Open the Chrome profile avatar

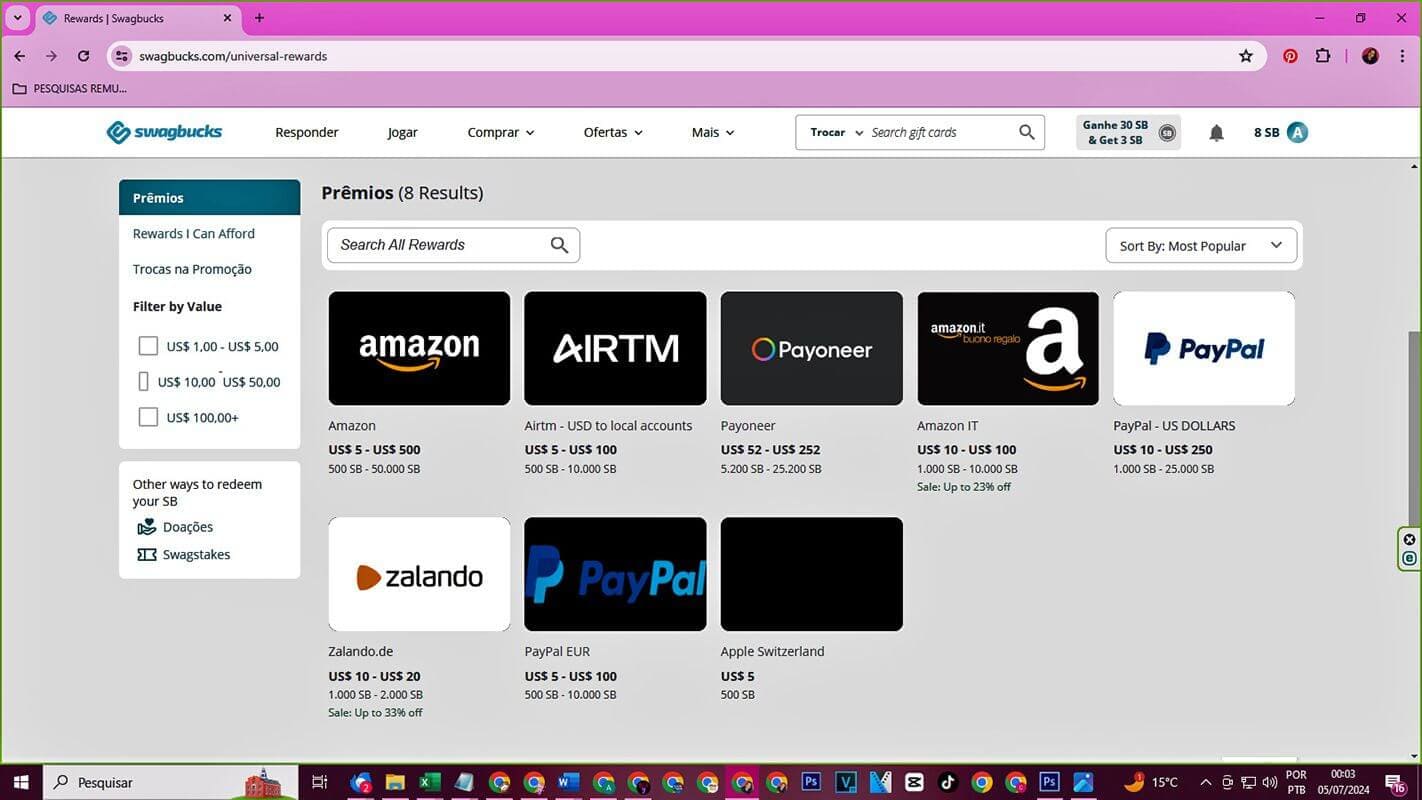pyautogui.click(x=1370, y=56)
